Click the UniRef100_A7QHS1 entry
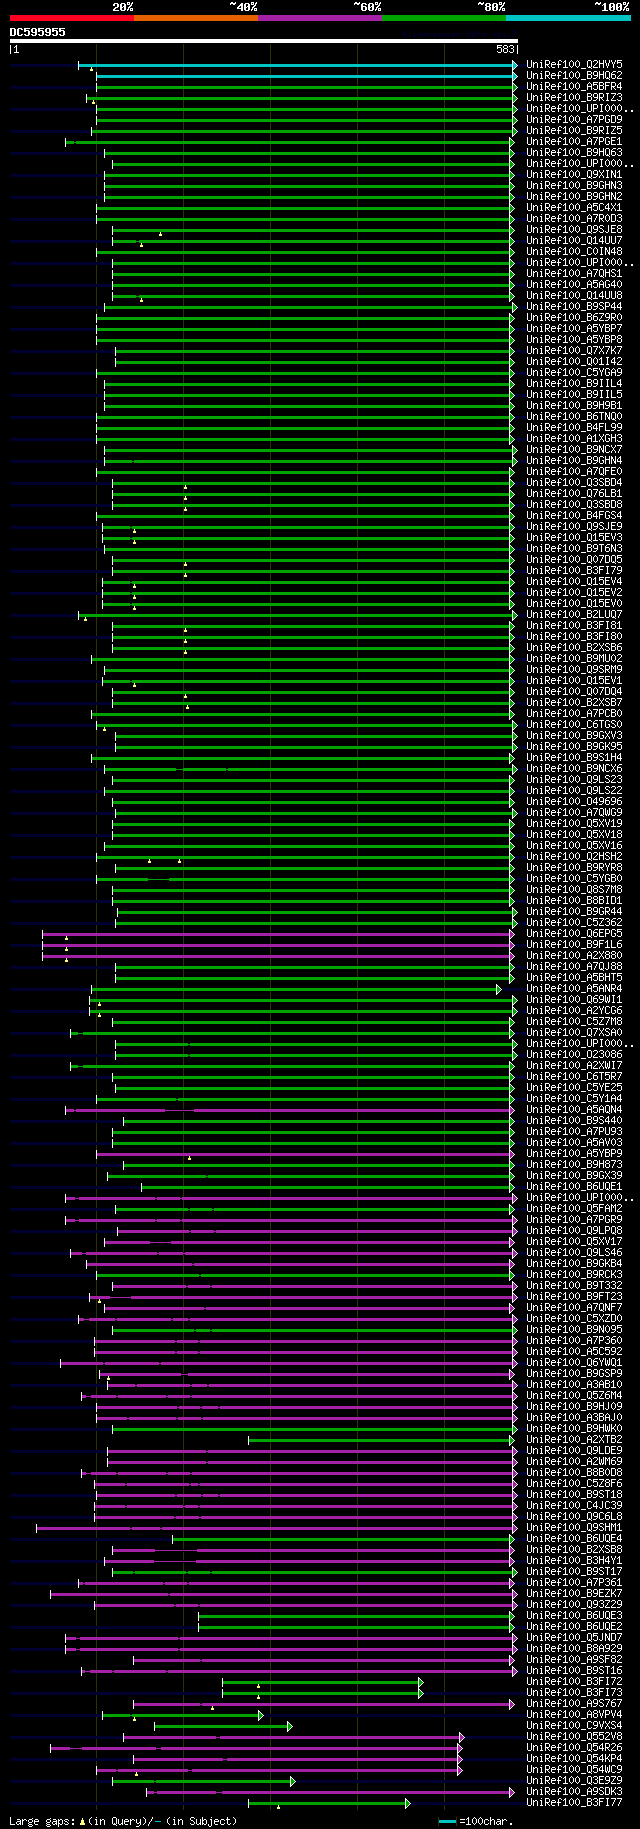 click(x=574, y=274)
